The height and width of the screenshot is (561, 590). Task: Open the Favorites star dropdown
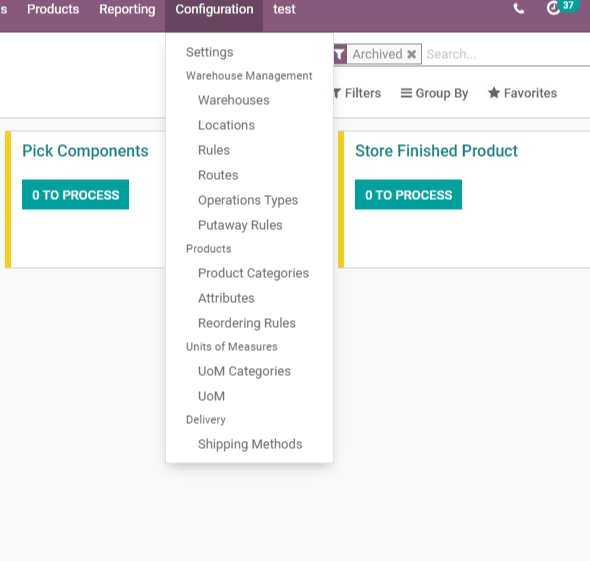click(522, 93)
